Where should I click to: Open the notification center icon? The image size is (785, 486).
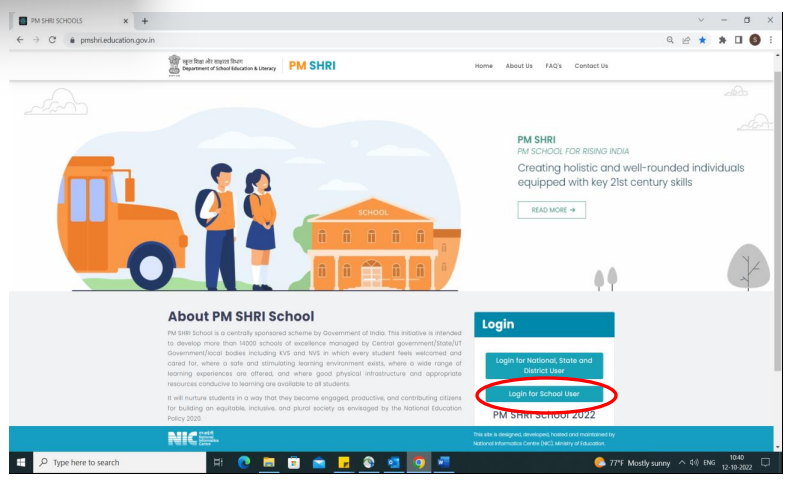point(765,462)
